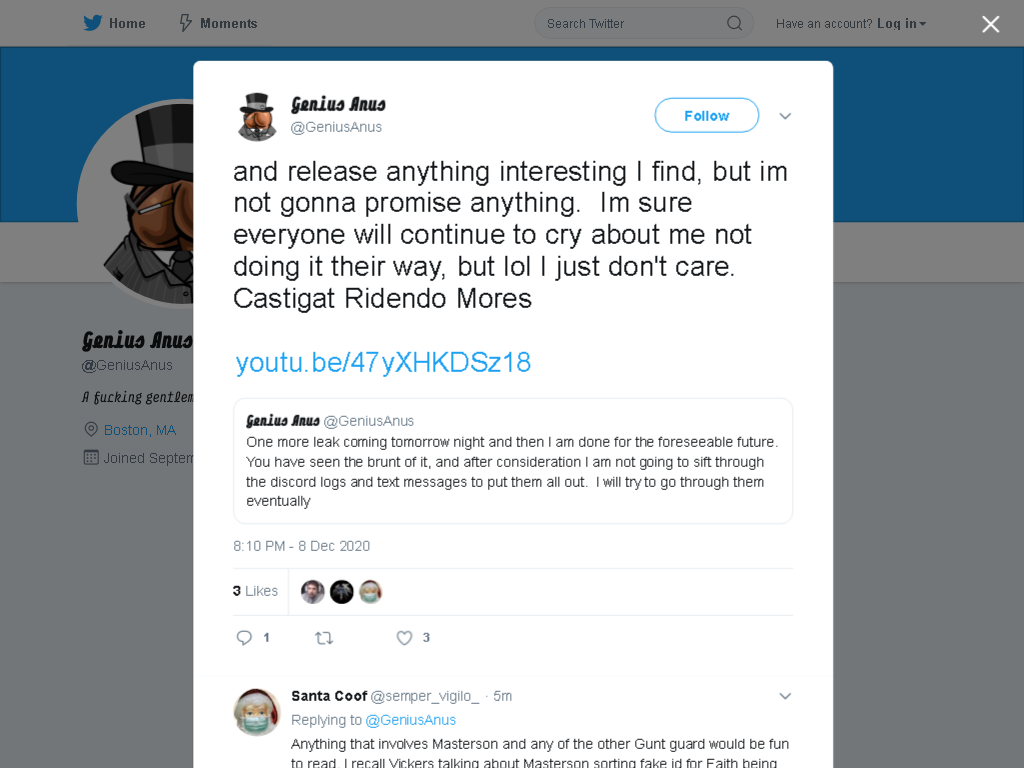Like the tweet with the heart icon

tap(404, 637)
